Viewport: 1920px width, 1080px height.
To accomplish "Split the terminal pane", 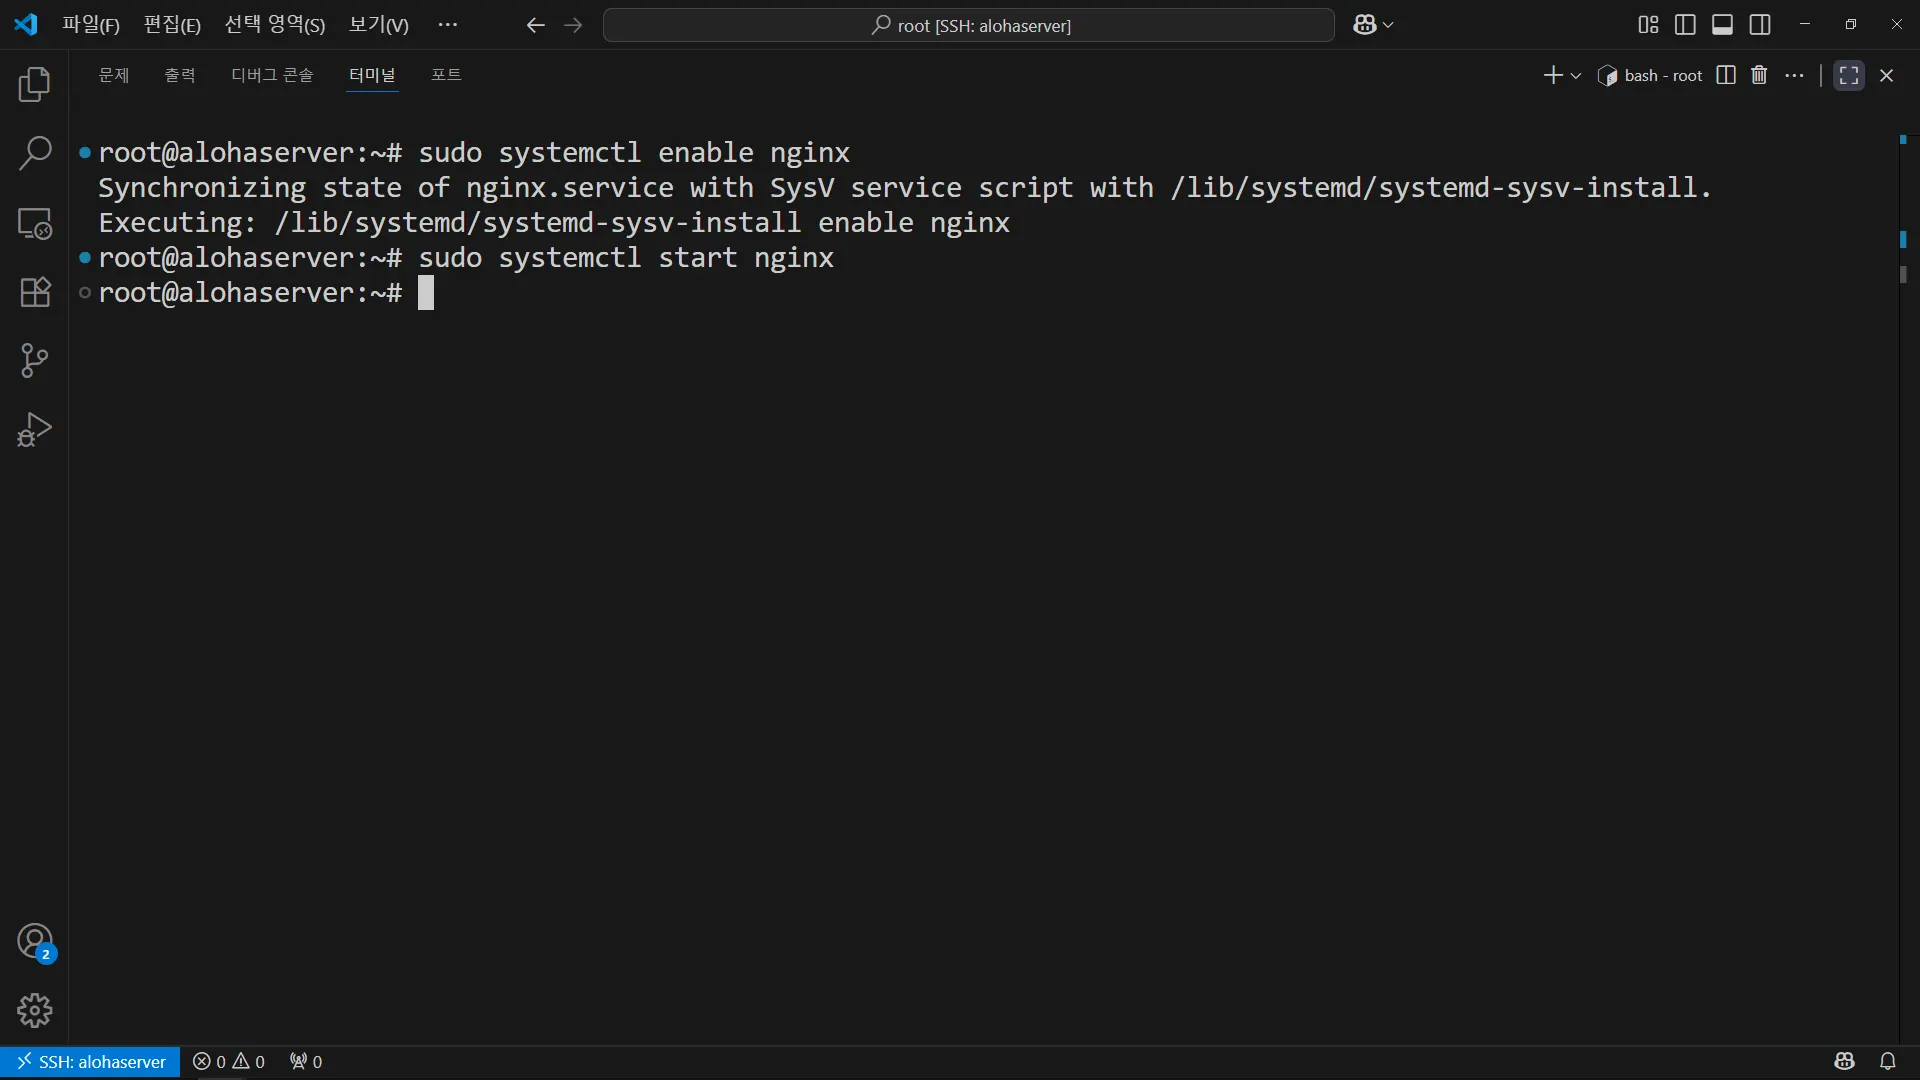I will pyautogui.click(x=1726, y=75).
